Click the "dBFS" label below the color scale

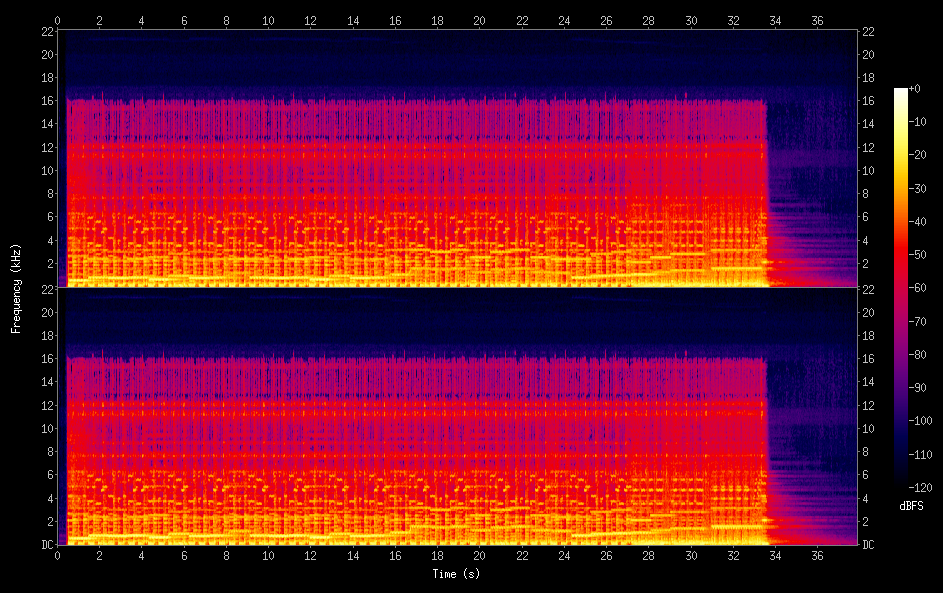coord(911,506)
